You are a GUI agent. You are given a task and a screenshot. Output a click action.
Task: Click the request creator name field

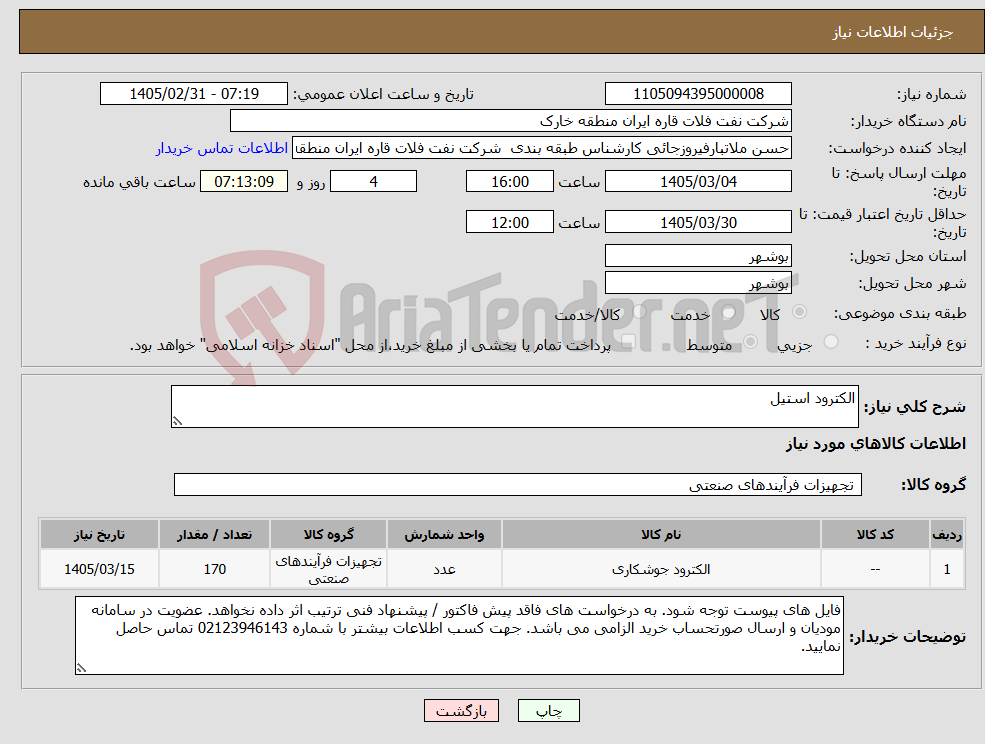pos(541,148)
